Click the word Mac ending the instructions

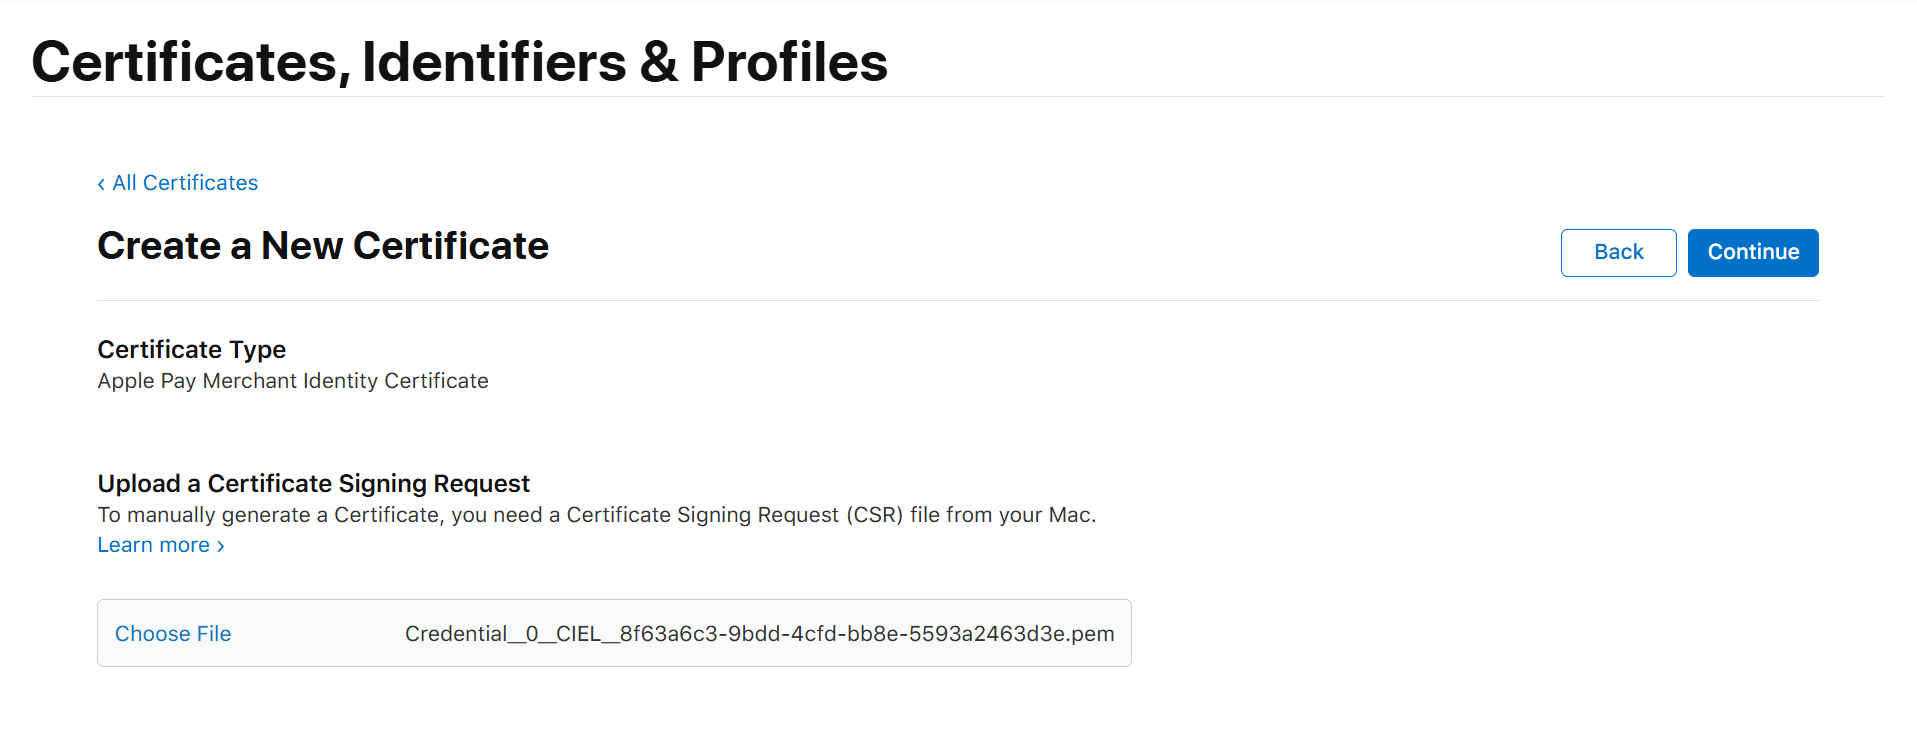coord(1069,515)
